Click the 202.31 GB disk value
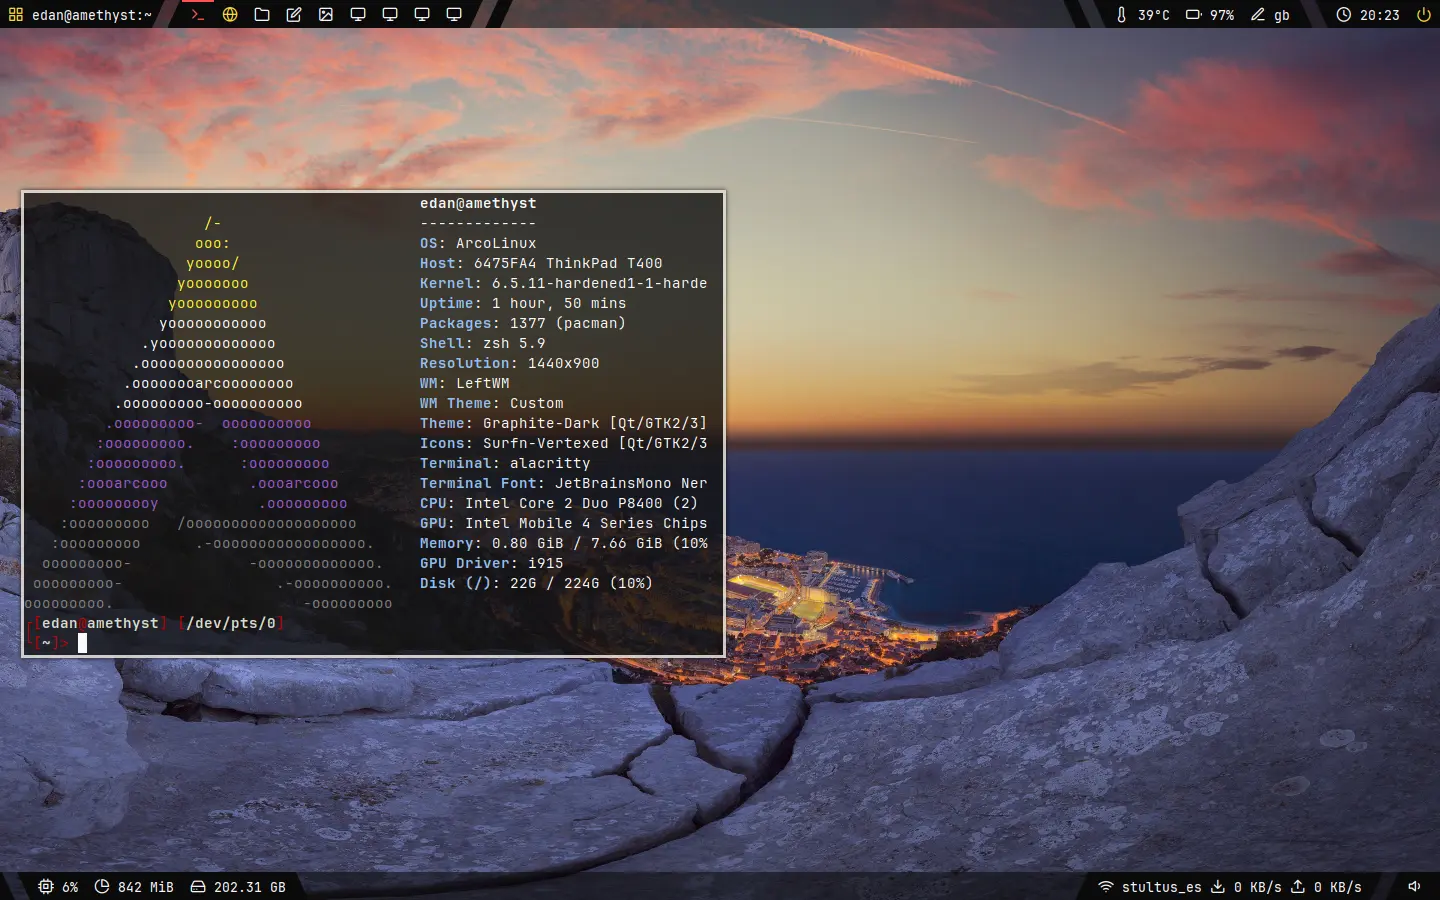The image size is (1440, 900). click(250, 887)
